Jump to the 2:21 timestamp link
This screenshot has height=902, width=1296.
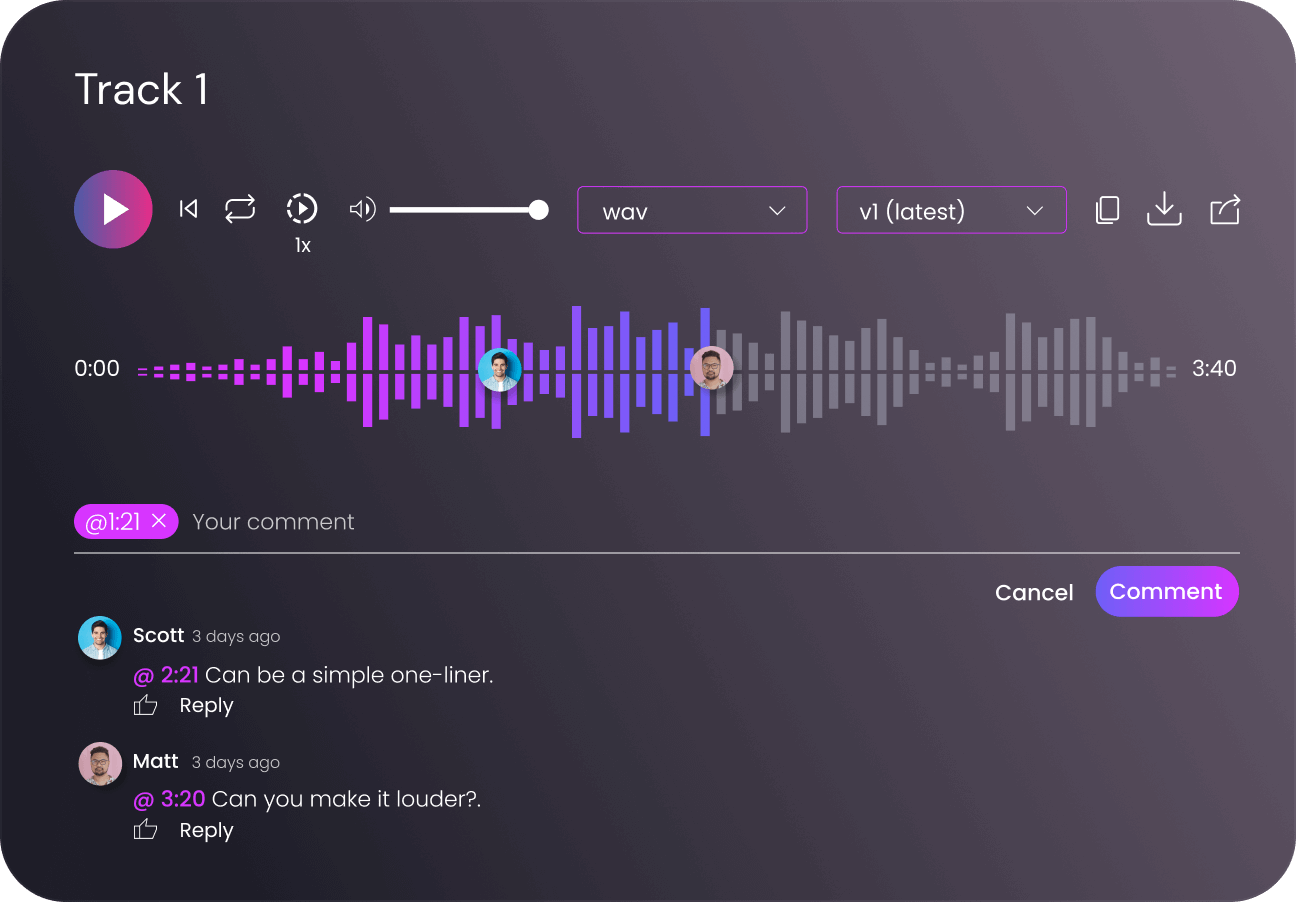166,675
